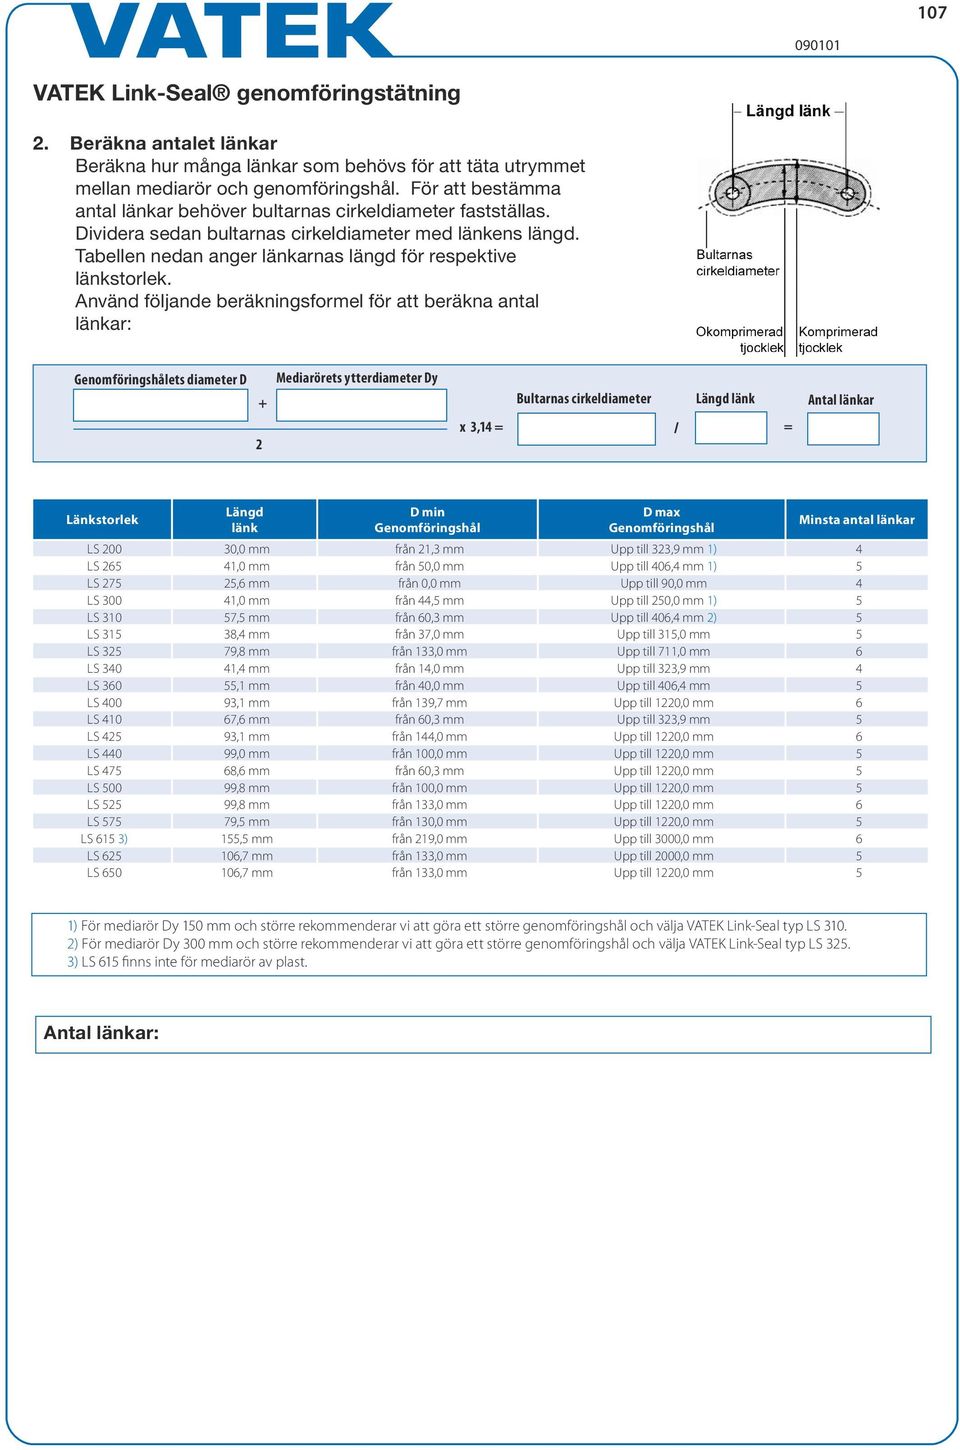Select the 'LS 625' table row label
Image resolution: width=960 pixels, height=1450 pixels.
[x=104, y=856]
